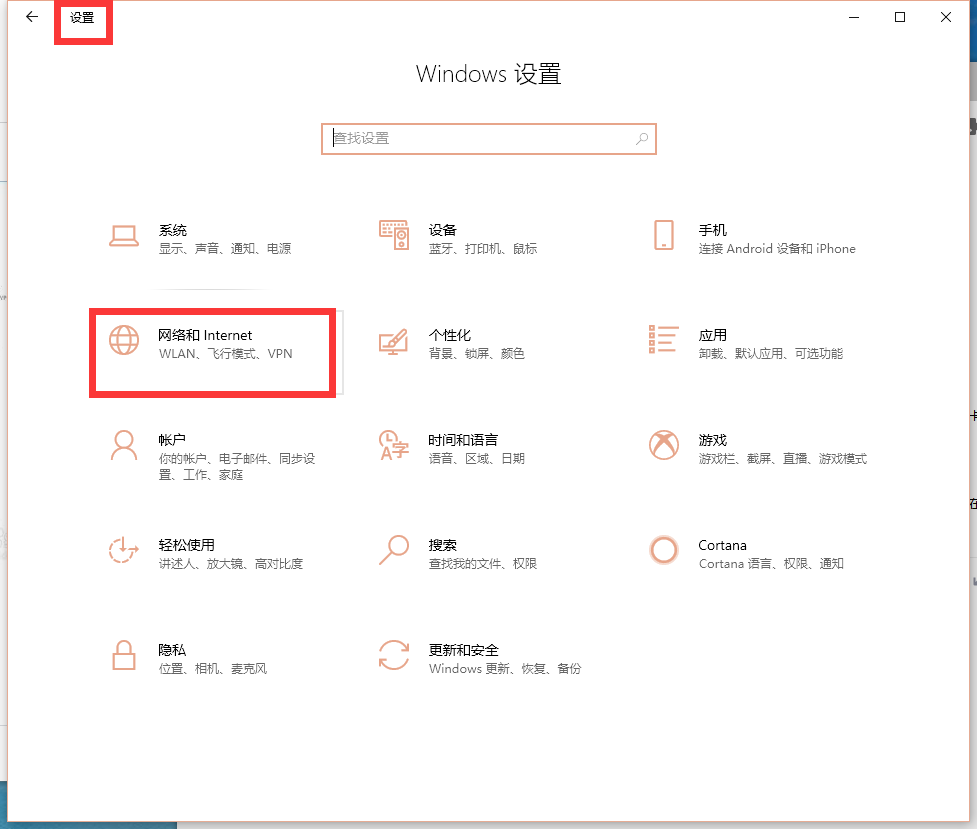Open the Cortana settings title
This screenshot has height=829, width=977.
tap(722, 545)
